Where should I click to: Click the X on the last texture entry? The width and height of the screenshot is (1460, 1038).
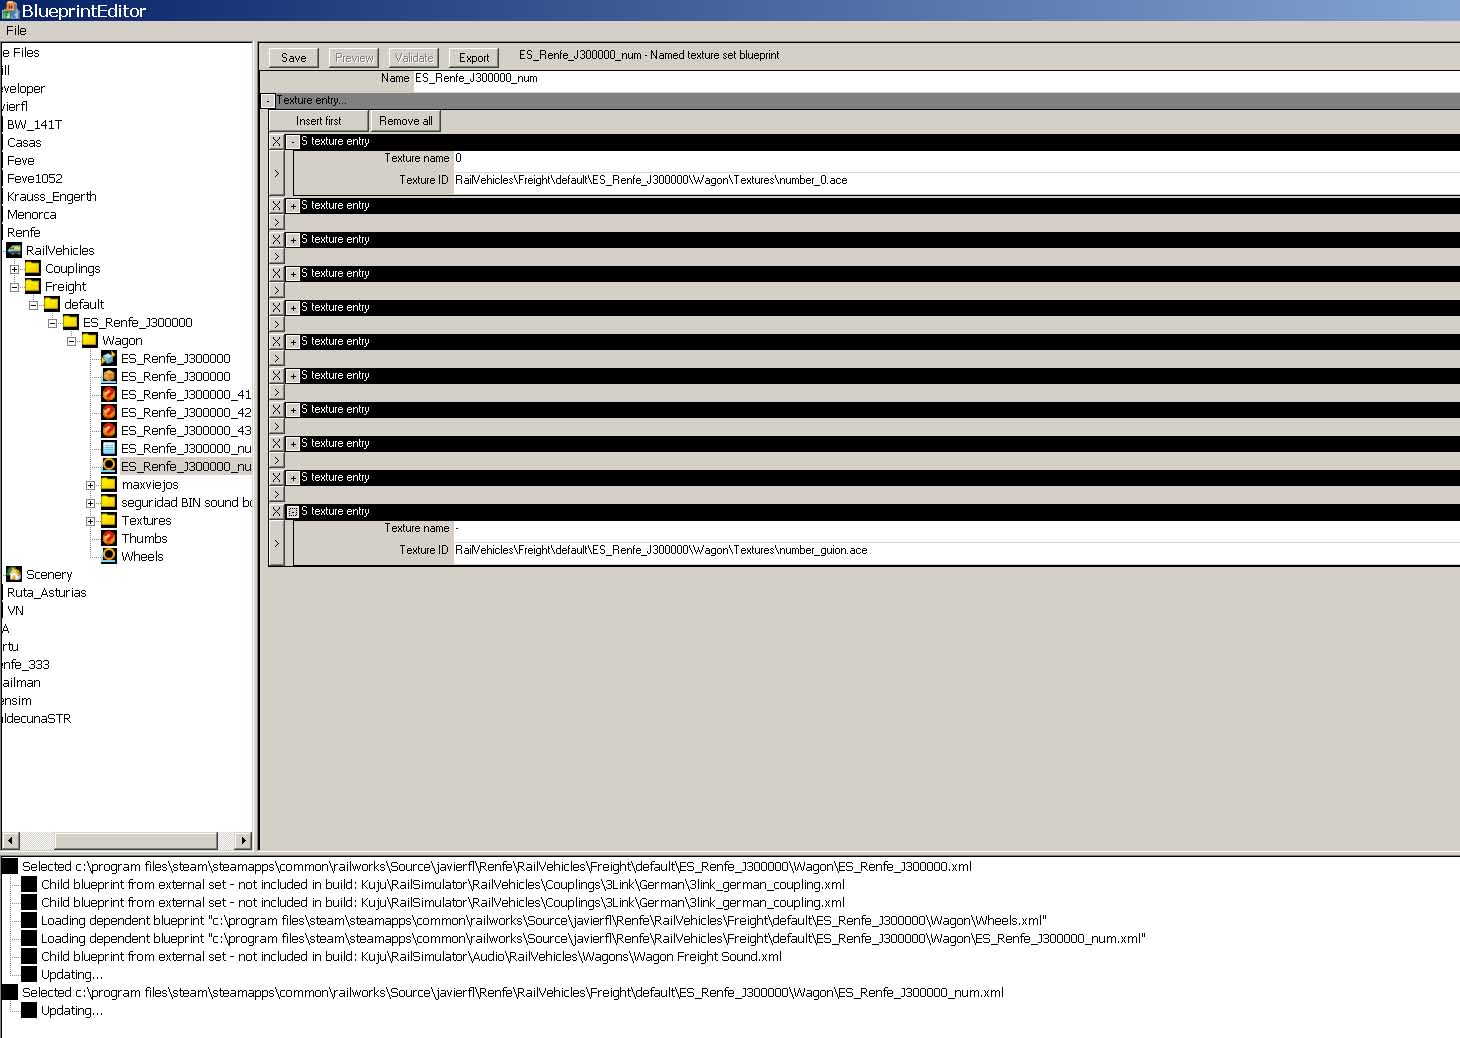(x=277, y=512)
